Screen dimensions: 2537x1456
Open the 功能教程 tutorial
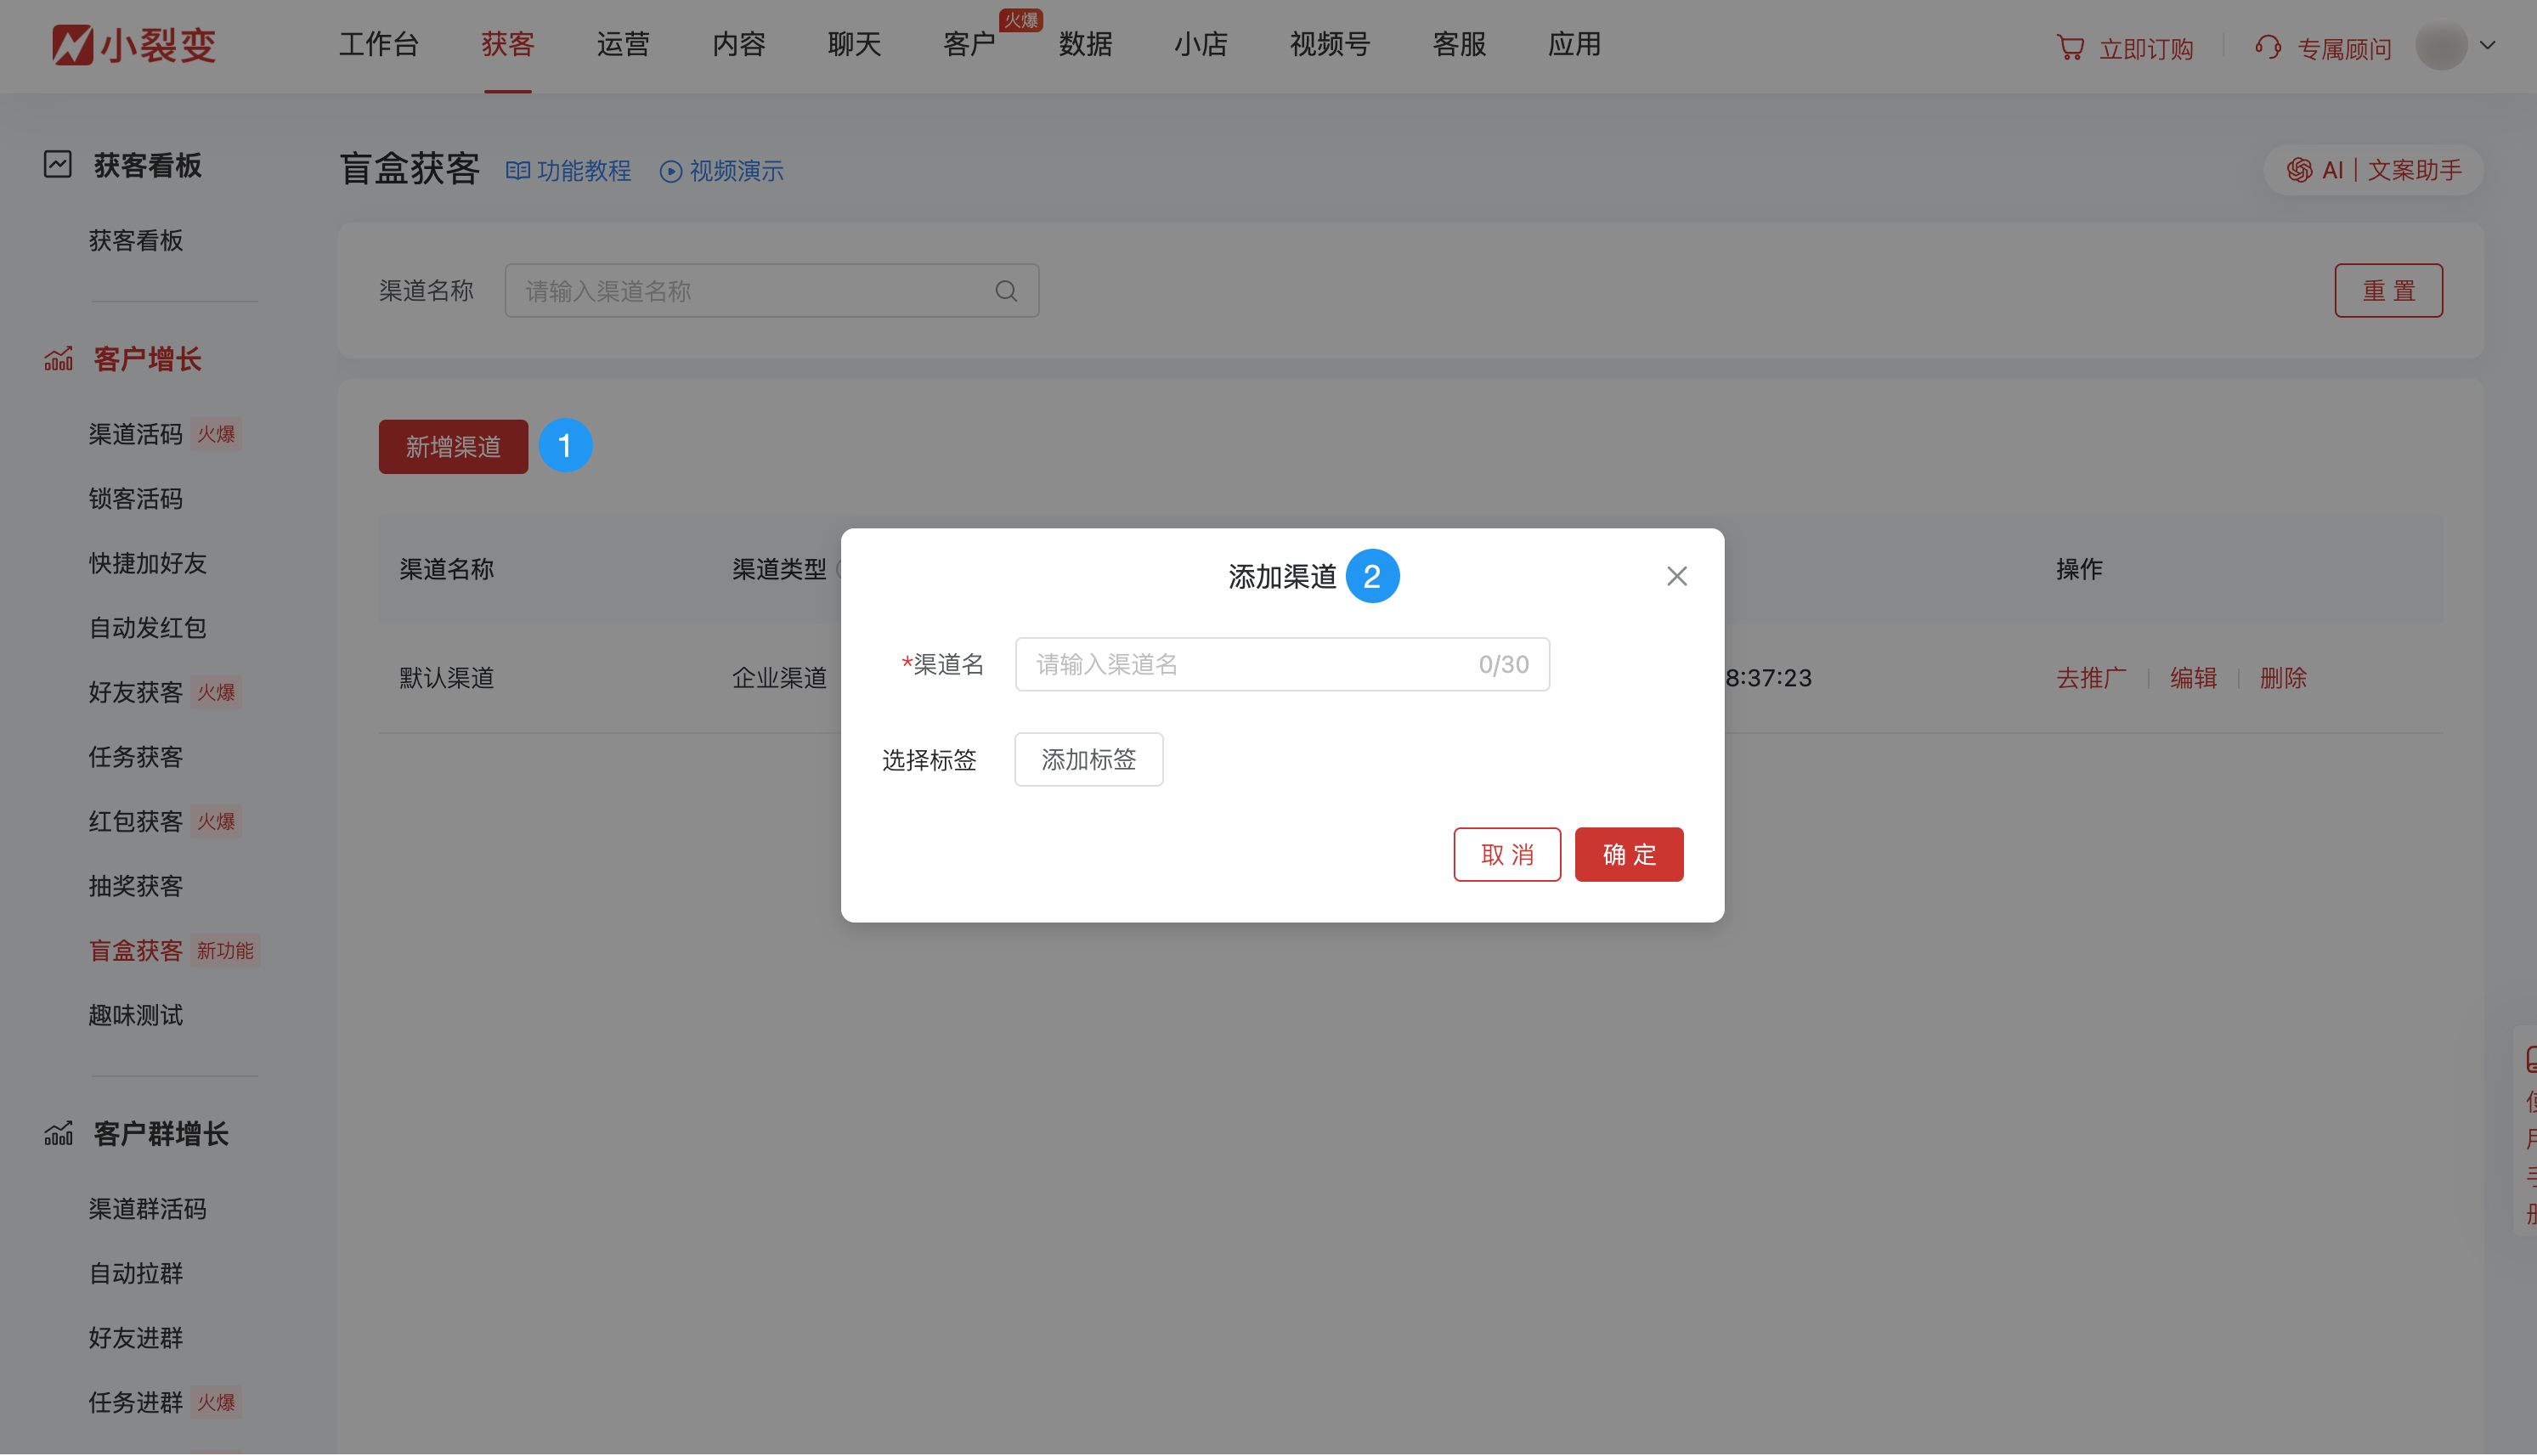568,171
